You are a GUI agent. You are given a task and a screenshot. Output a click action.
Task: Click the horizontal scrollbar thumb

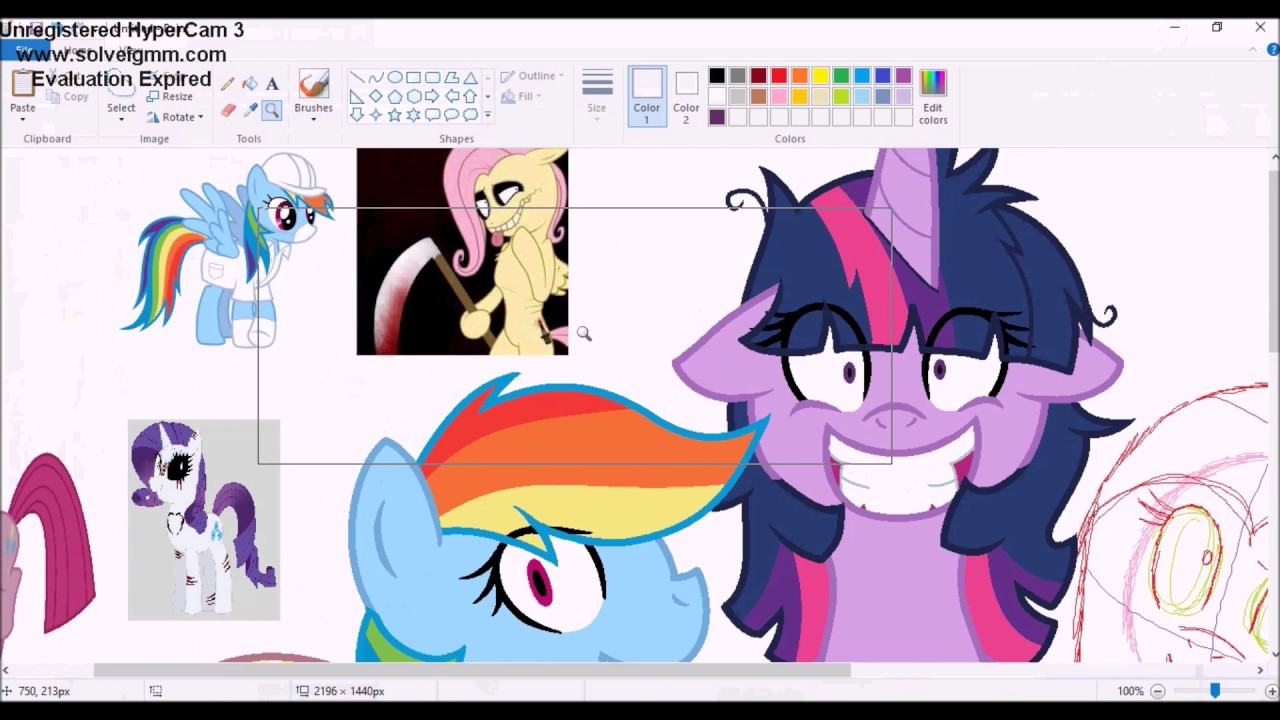(x=472, y=670)
